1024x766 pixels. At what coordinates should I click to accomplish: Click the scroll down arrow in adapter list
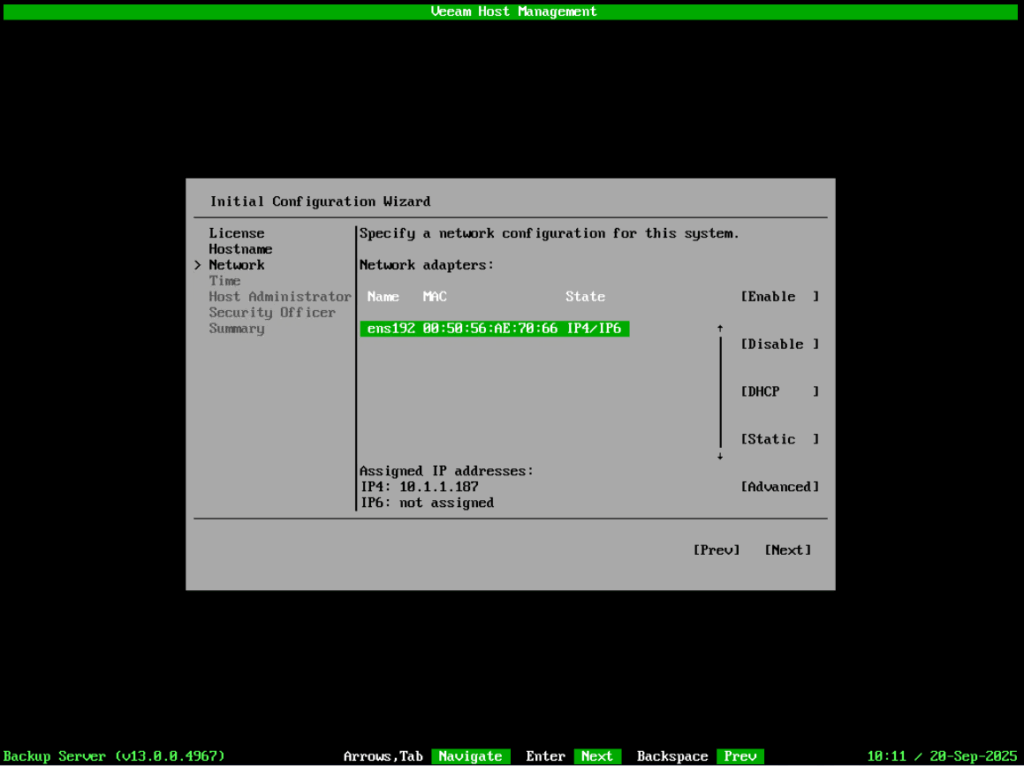coord(719,456)
